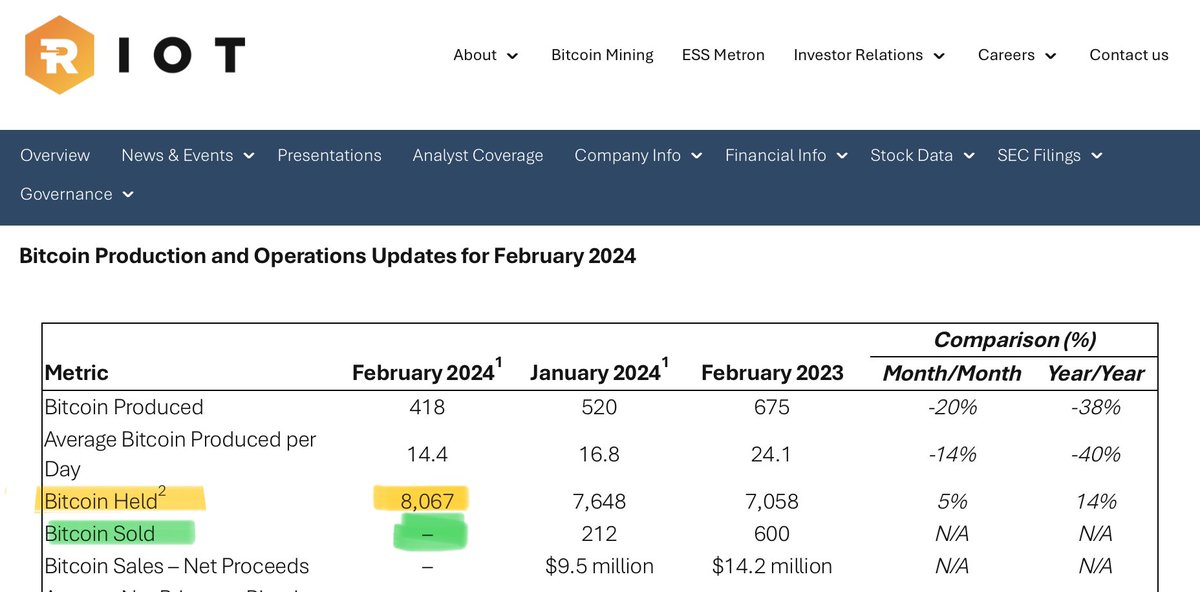This screenshot has width=1200, height=592.
Task: Click the News & Events label
Action: 177,155
